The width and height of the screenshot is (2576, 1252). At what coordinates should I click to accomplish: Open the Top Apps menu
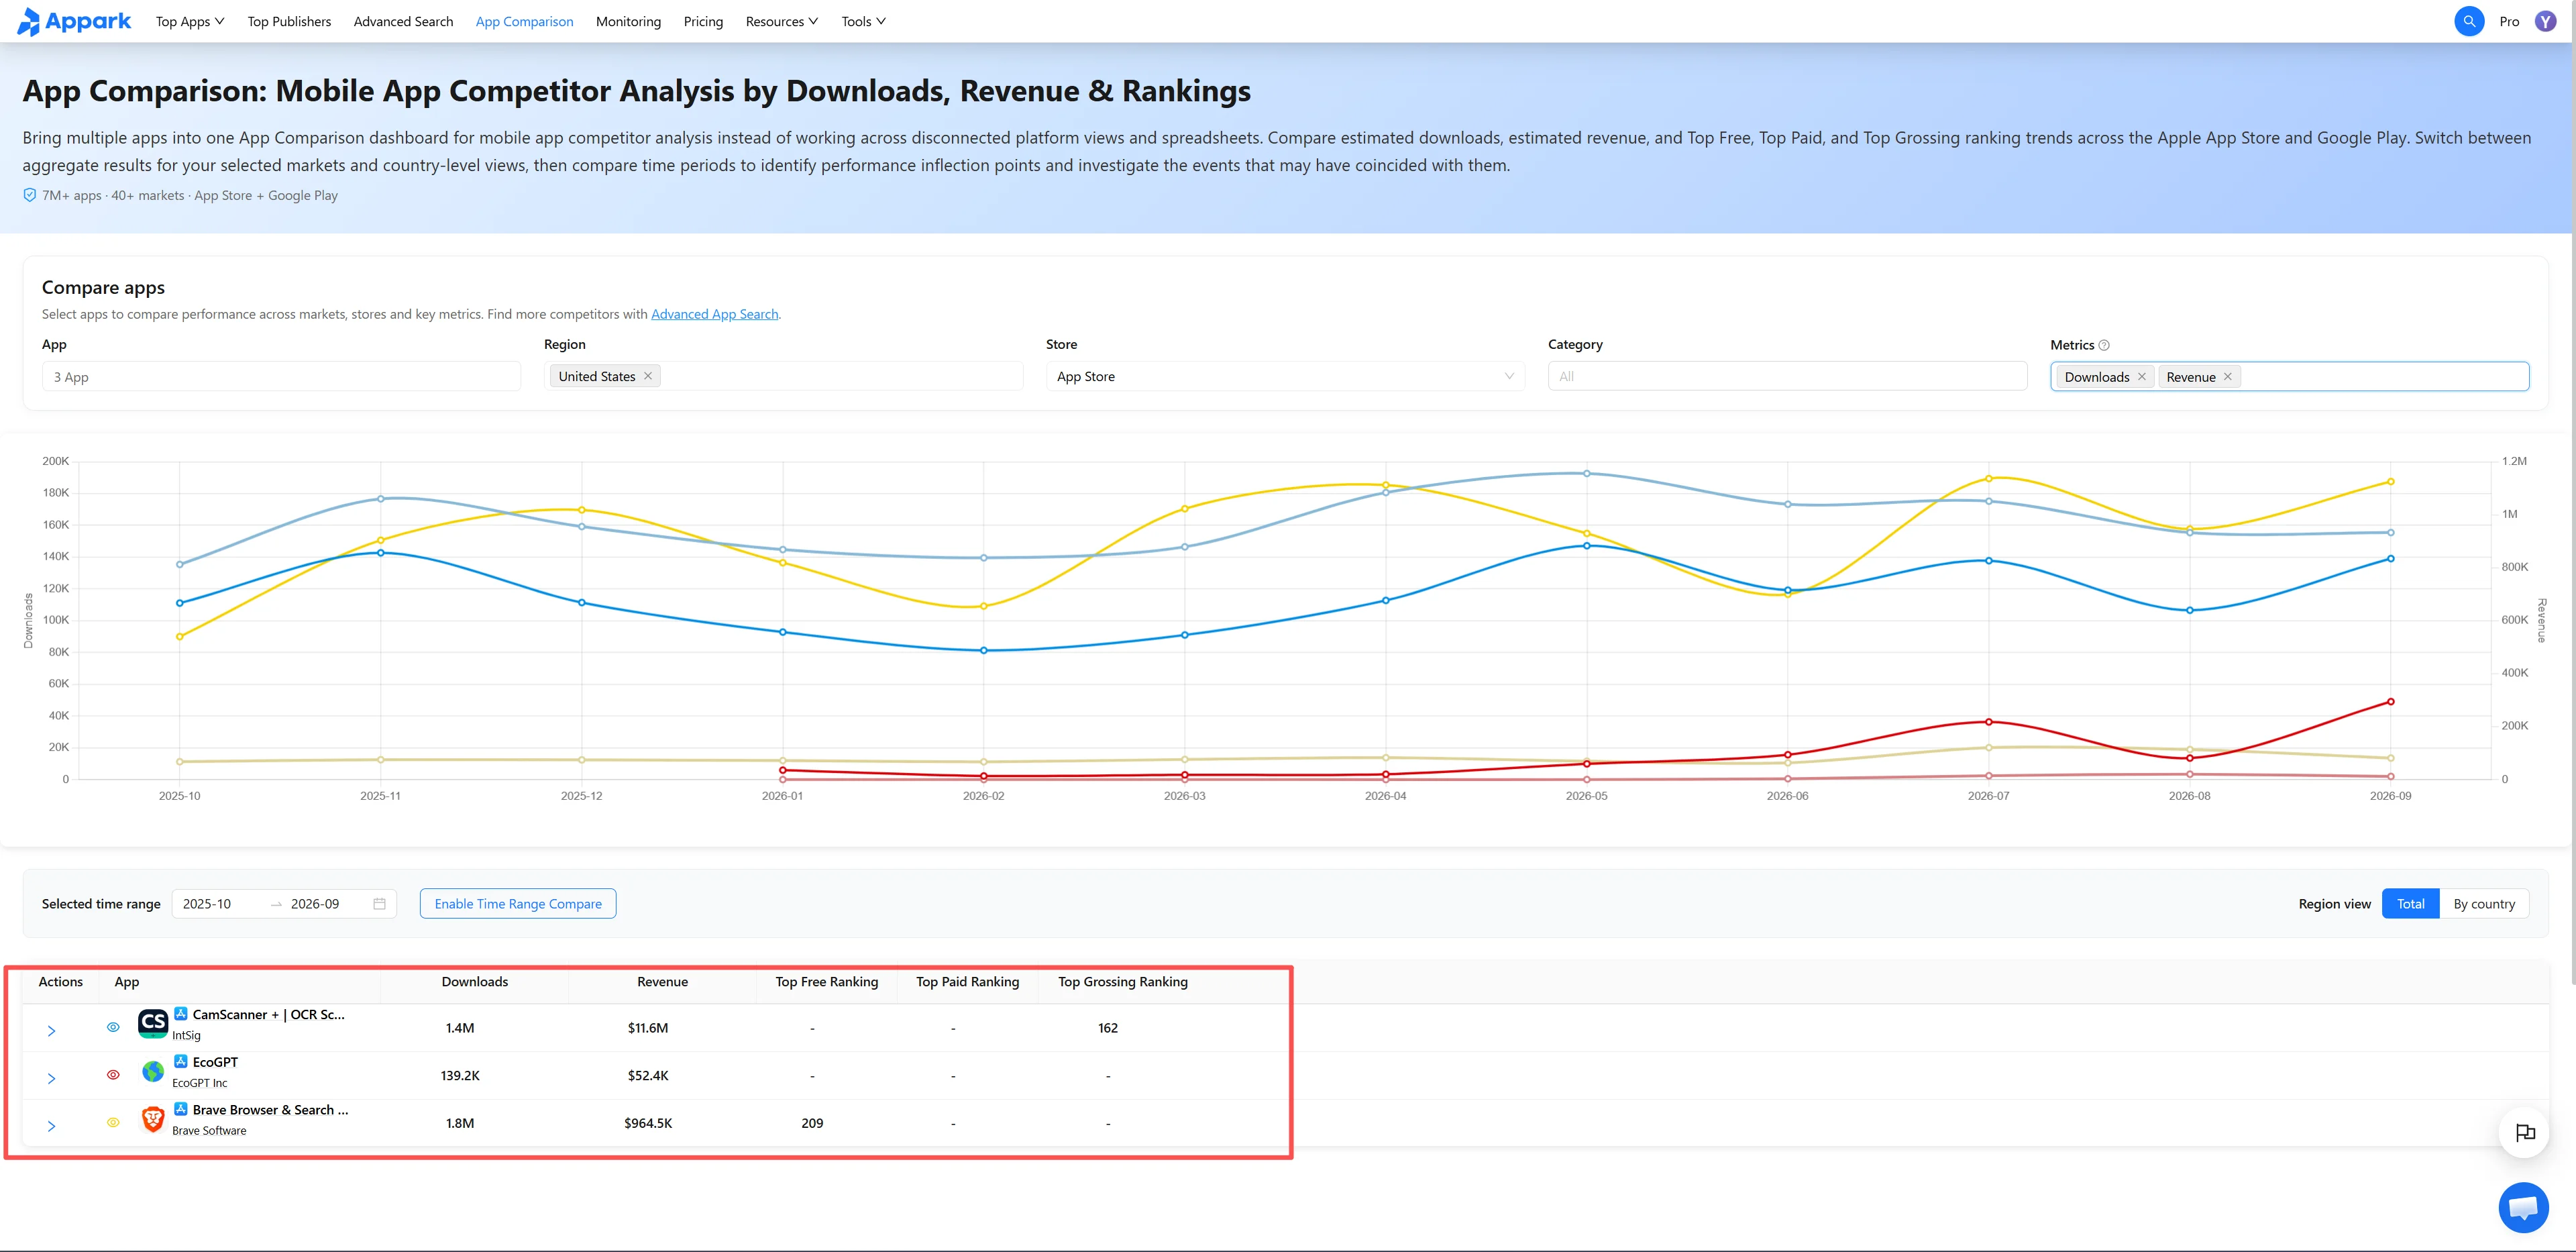coord(190,21)
